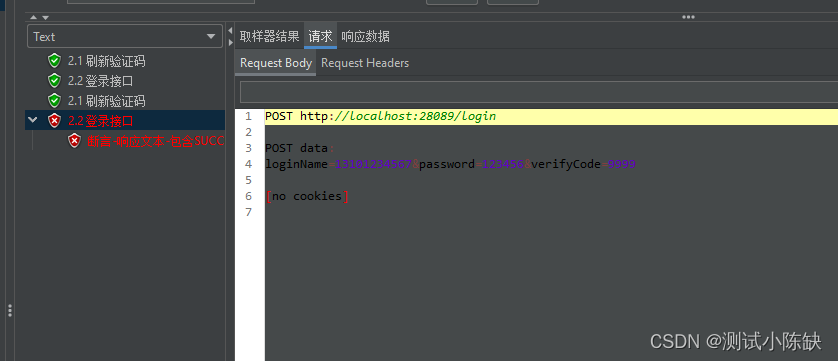Click the vertical three-dot handle at left edge
The width and height of the screenshot is (838, 361).
pyautogui.click(x=10, y=310)
